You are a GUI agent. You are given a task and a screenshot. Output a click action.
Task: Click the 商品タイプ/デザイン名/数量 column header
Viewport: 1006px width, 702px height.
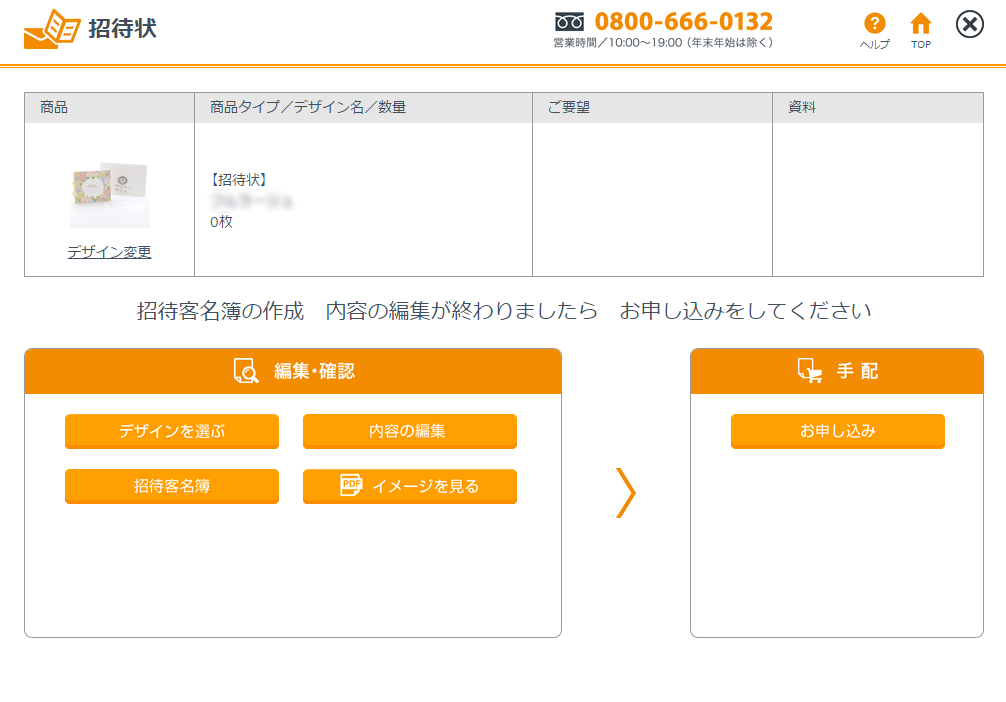tap(308, 107)
